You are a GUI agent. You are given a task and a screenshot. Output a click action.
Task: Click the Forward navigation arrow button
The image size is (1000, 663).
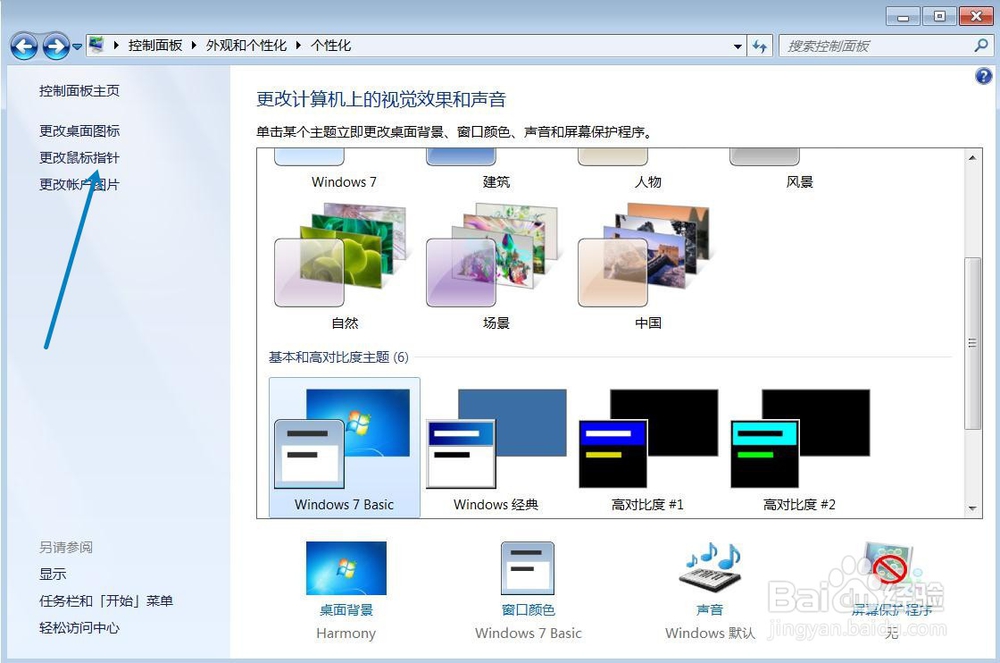click(x=56, y=46)
